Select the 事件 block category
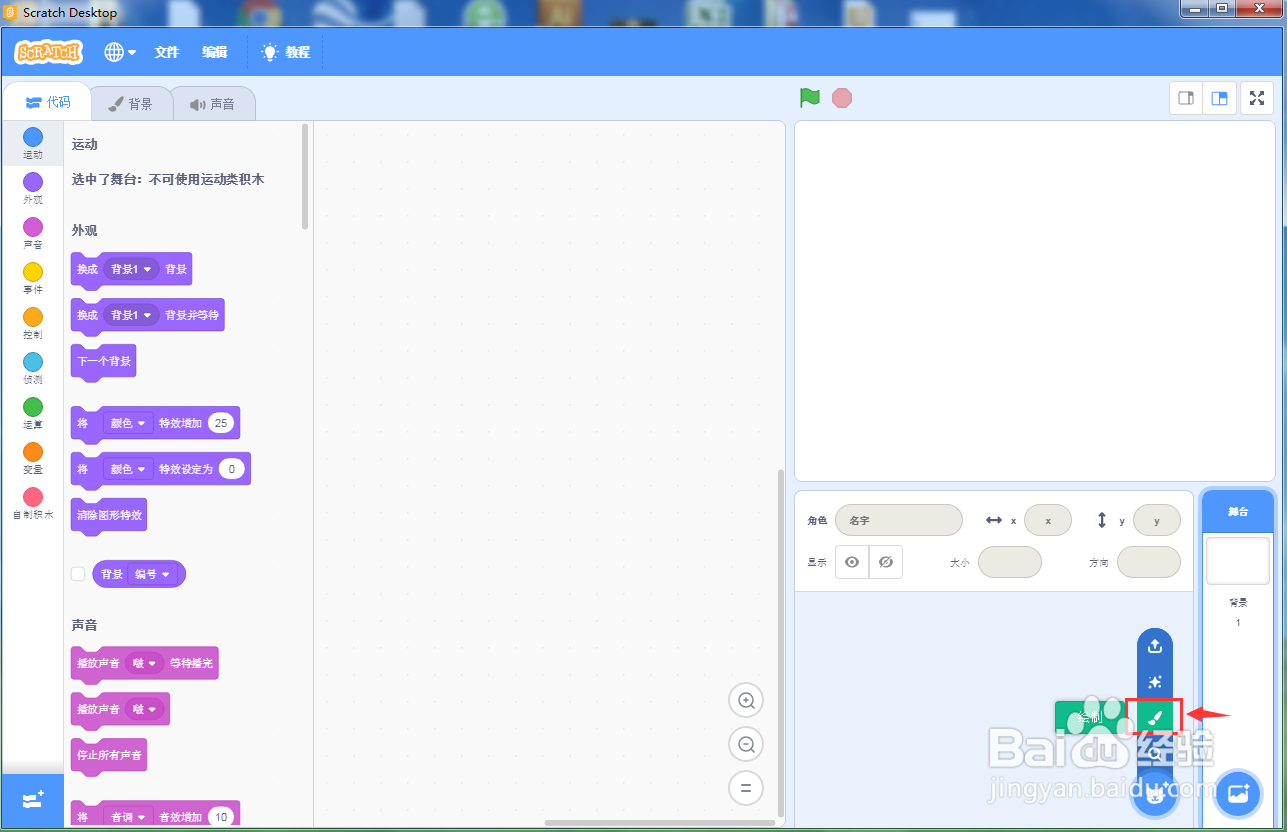Viewport: 1287px width, 832px height. tap(33, 278)
